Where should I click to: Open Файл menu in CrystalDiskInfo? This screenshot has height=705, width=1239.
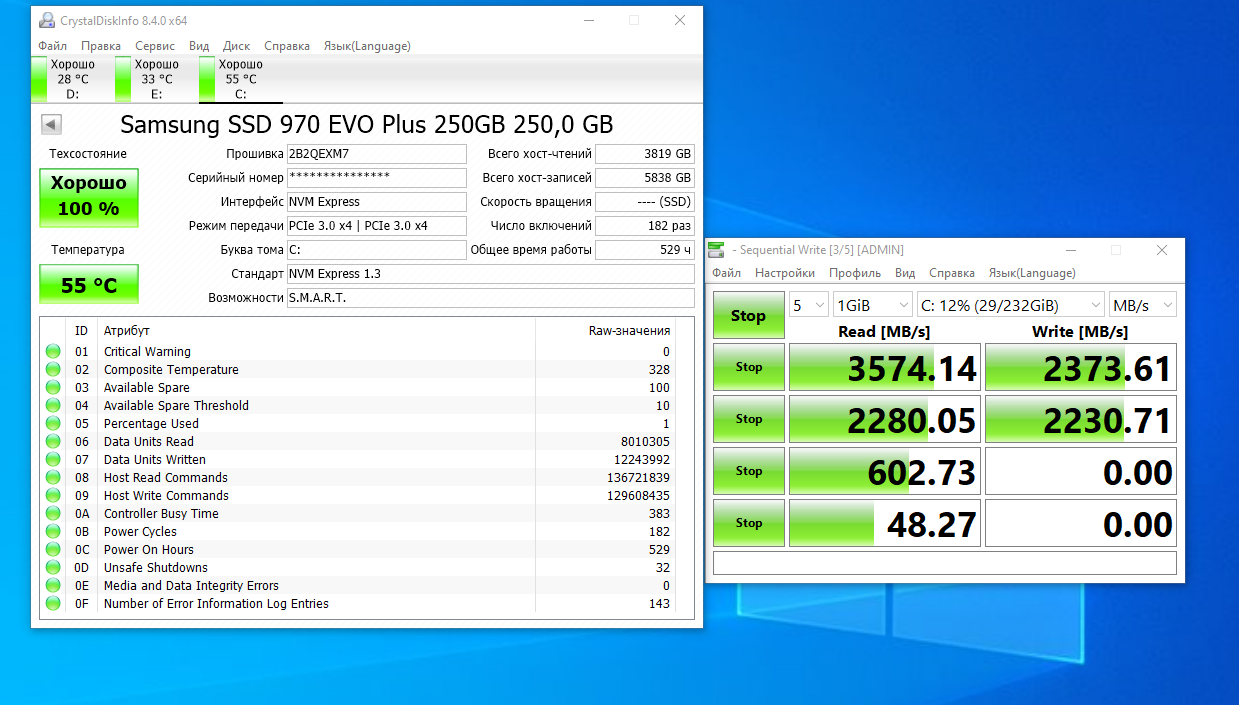(52, 46)
